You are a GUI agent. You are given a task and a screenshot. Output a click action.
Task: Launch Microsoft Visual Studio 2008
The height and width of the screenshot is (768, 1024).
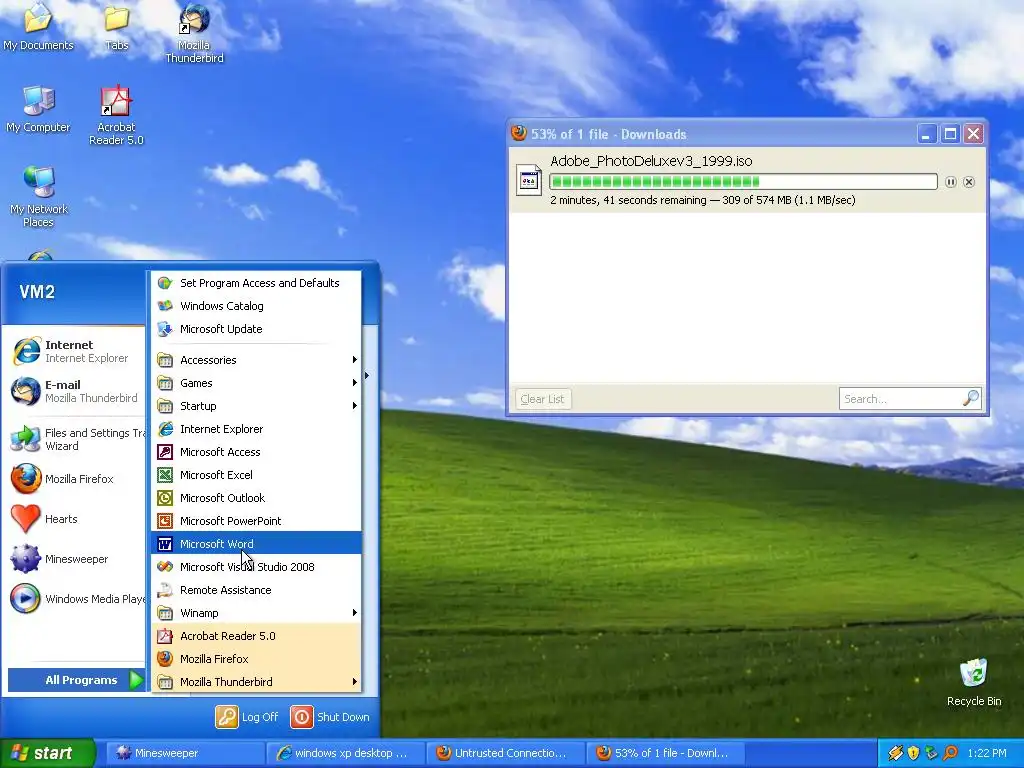tap(256, 567)
